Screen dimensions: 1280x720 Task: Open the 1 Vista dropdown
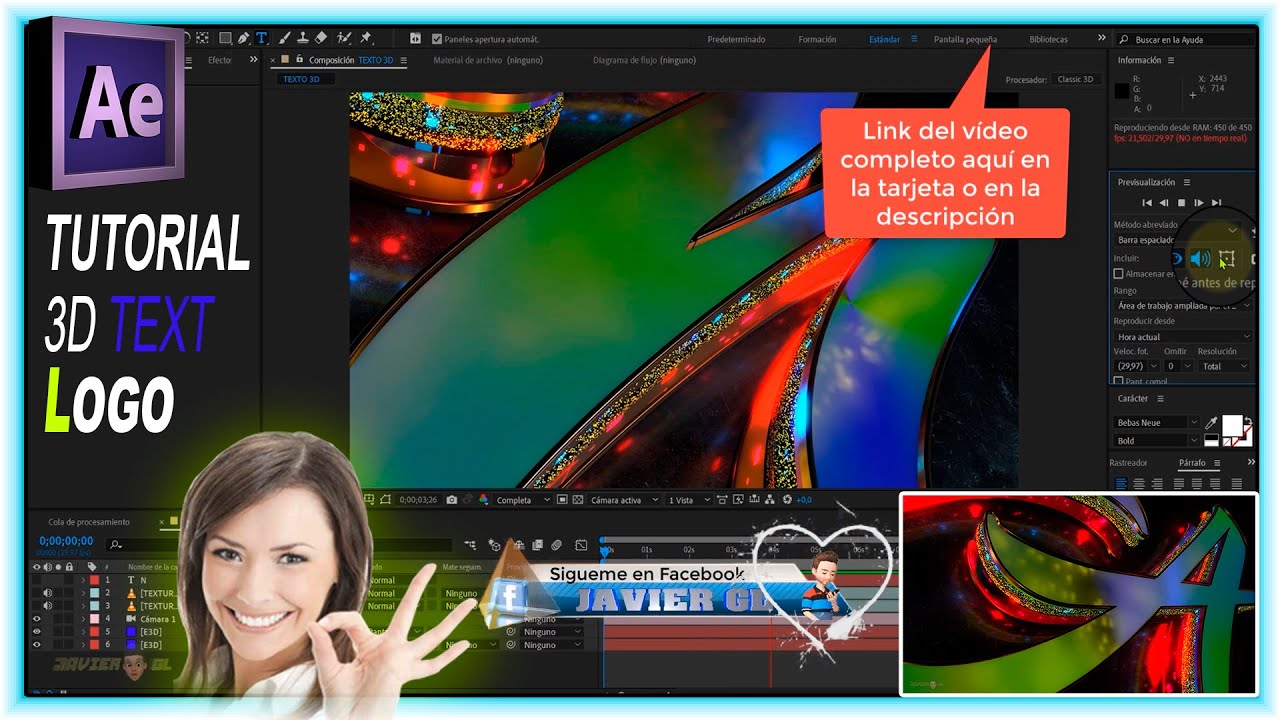(689, 500)
